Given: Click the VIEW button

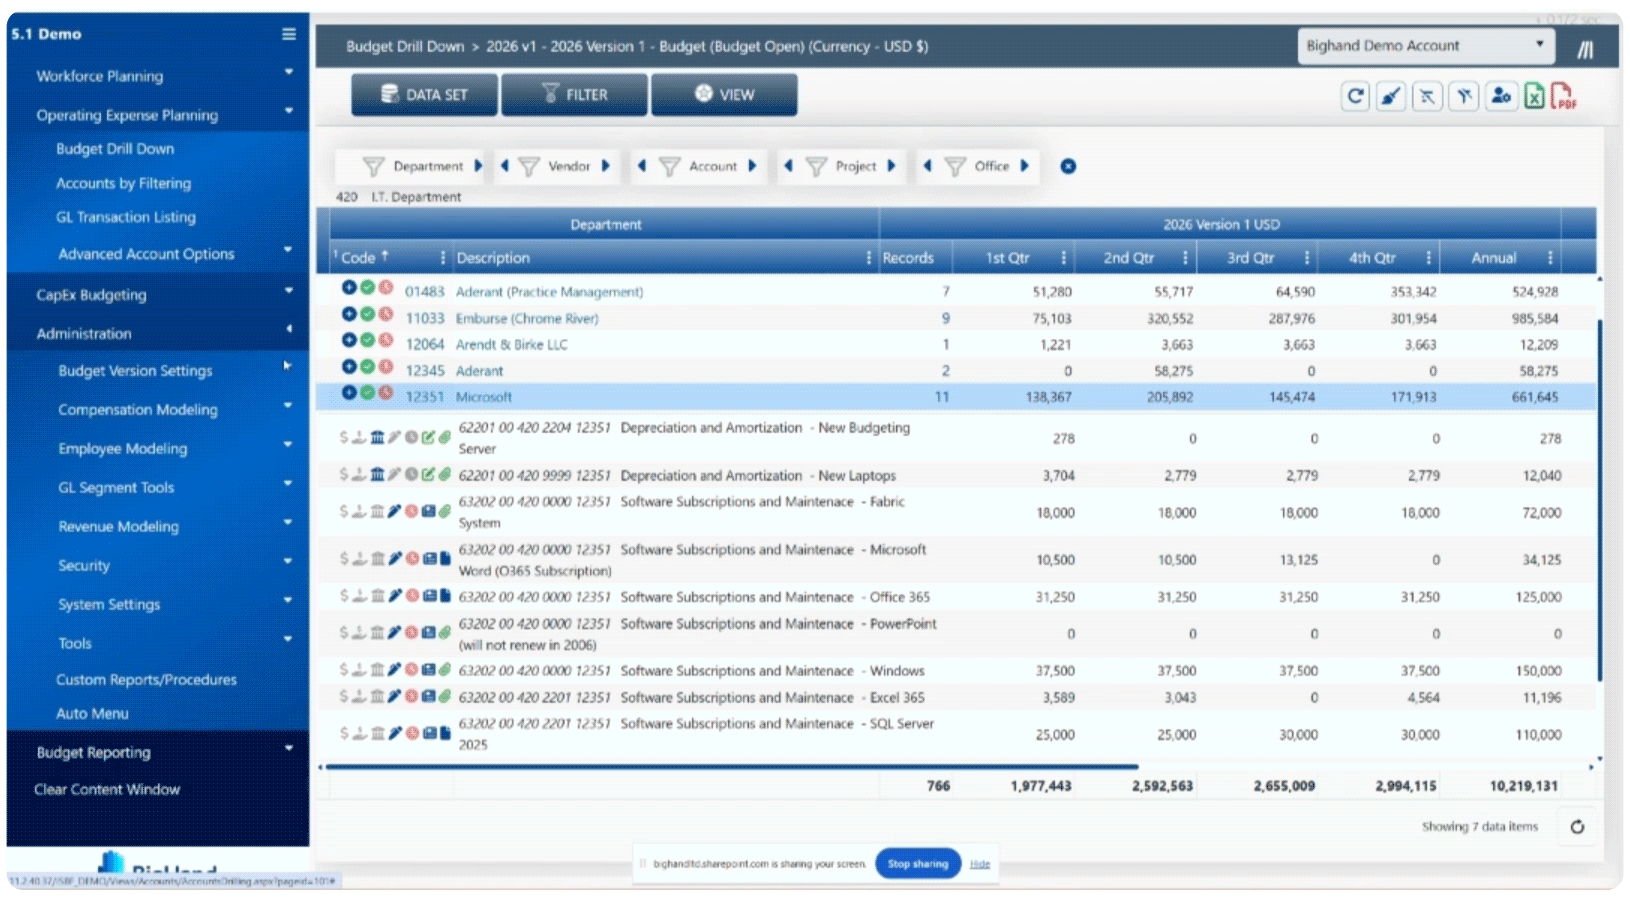Looking at the screenshot, I should click(724, 95).
